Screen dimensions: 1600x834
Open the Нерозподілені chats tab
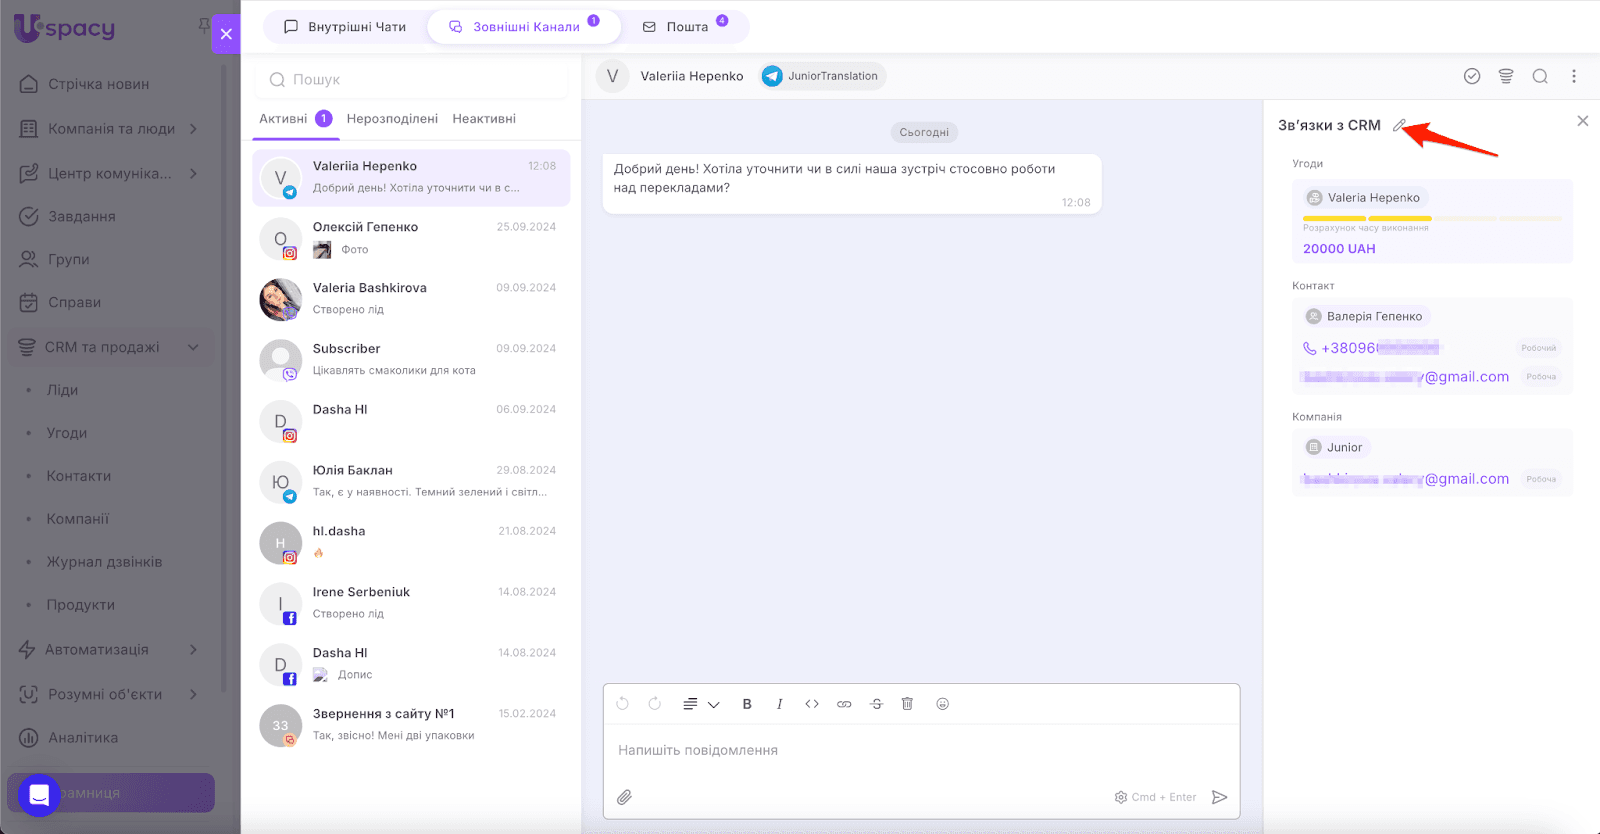tap(392, 119)
